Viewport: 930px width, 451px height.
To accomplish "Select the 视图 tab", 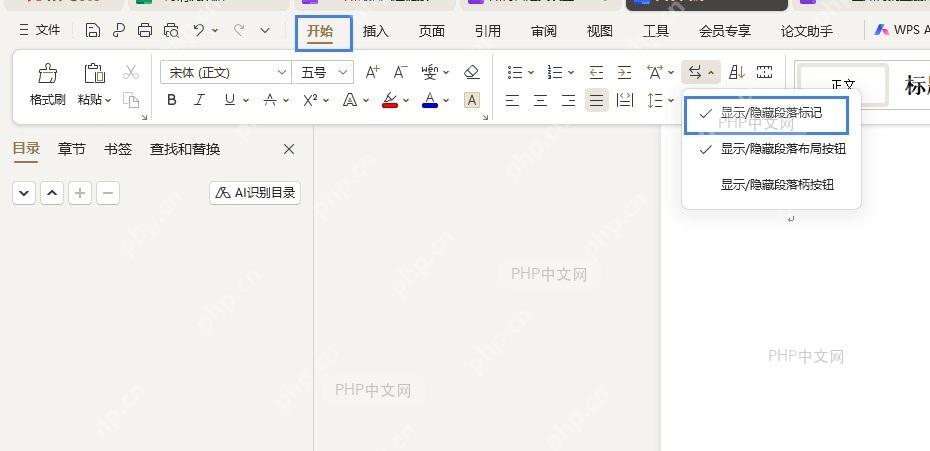I will coord(600,31).
